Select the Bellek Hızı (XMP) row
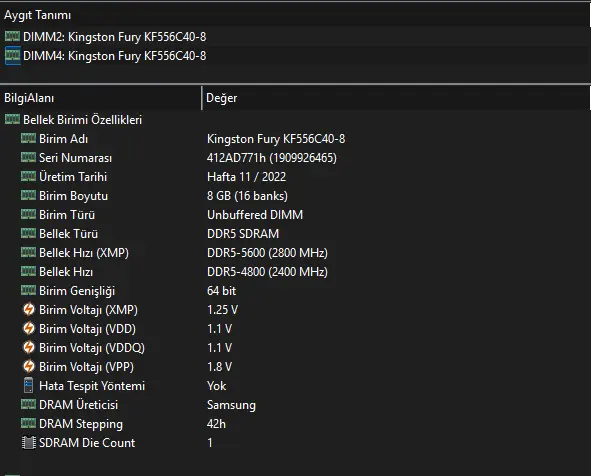 coord(296,253)
